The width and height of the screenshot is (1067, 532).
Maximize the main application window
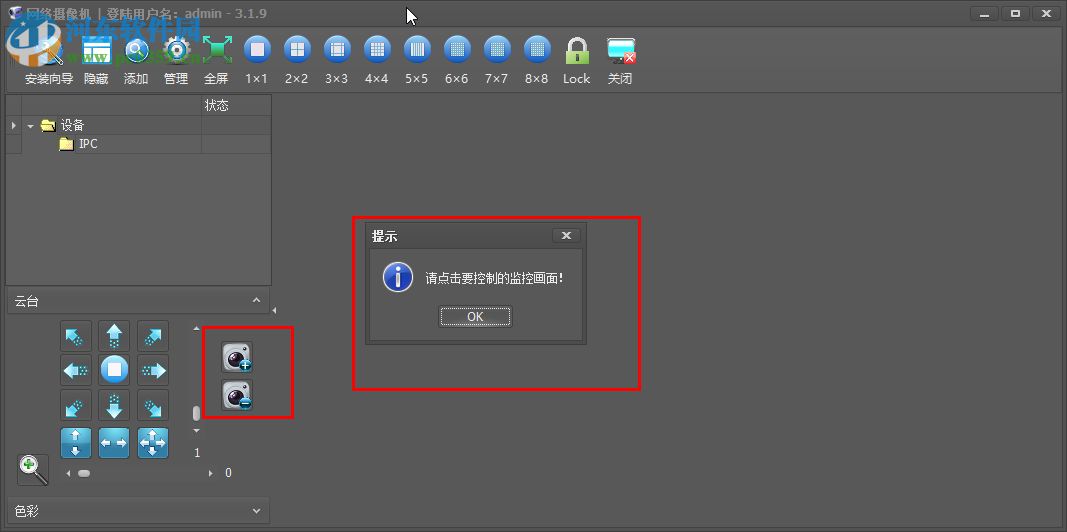click(1015, 13)
